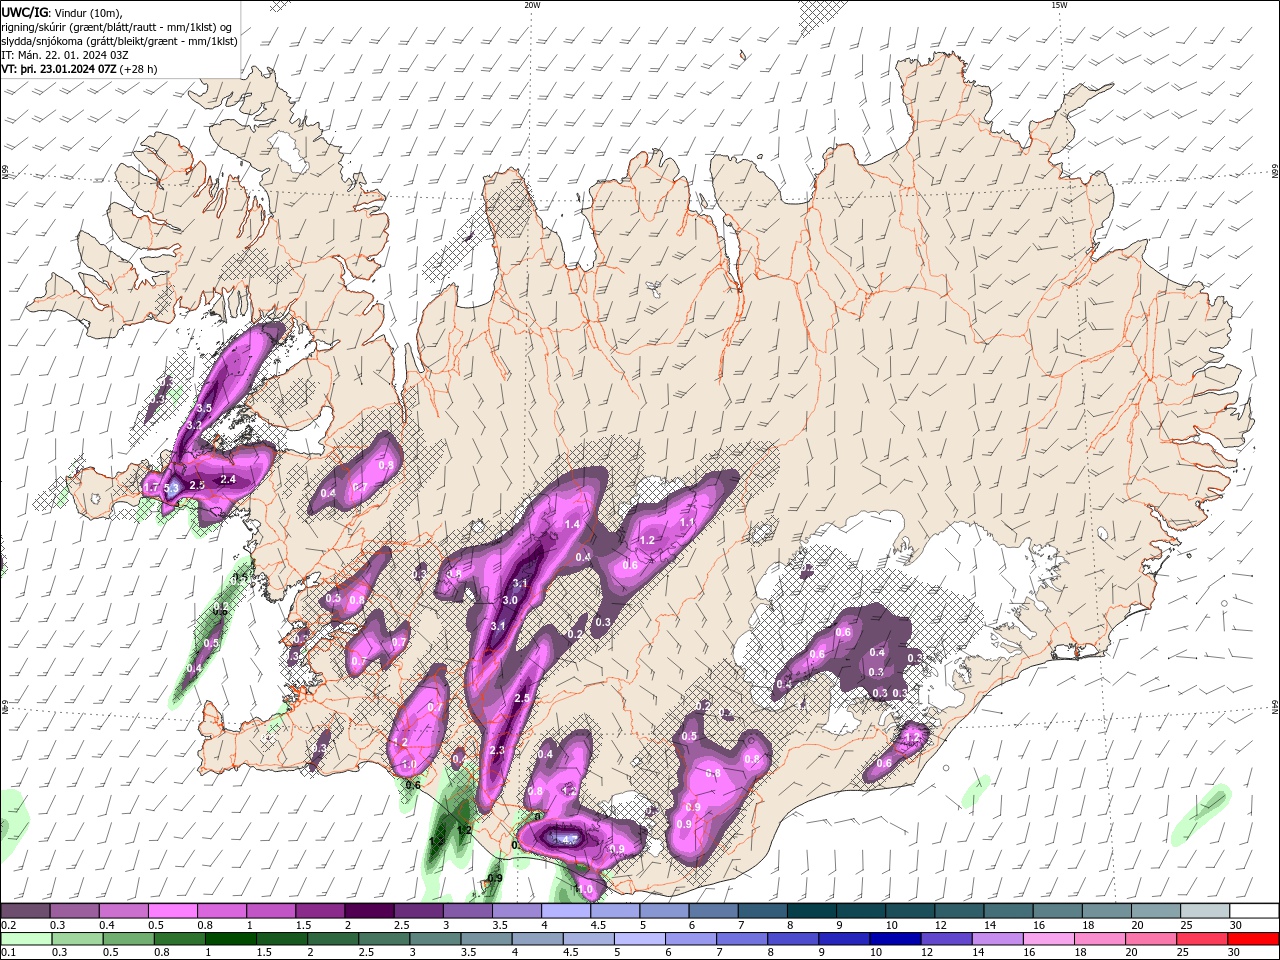The width and height of the screenshot is (1280, 960).
Task: Click the '20W' longitude label at the map top
Action: tap(533, 5)
